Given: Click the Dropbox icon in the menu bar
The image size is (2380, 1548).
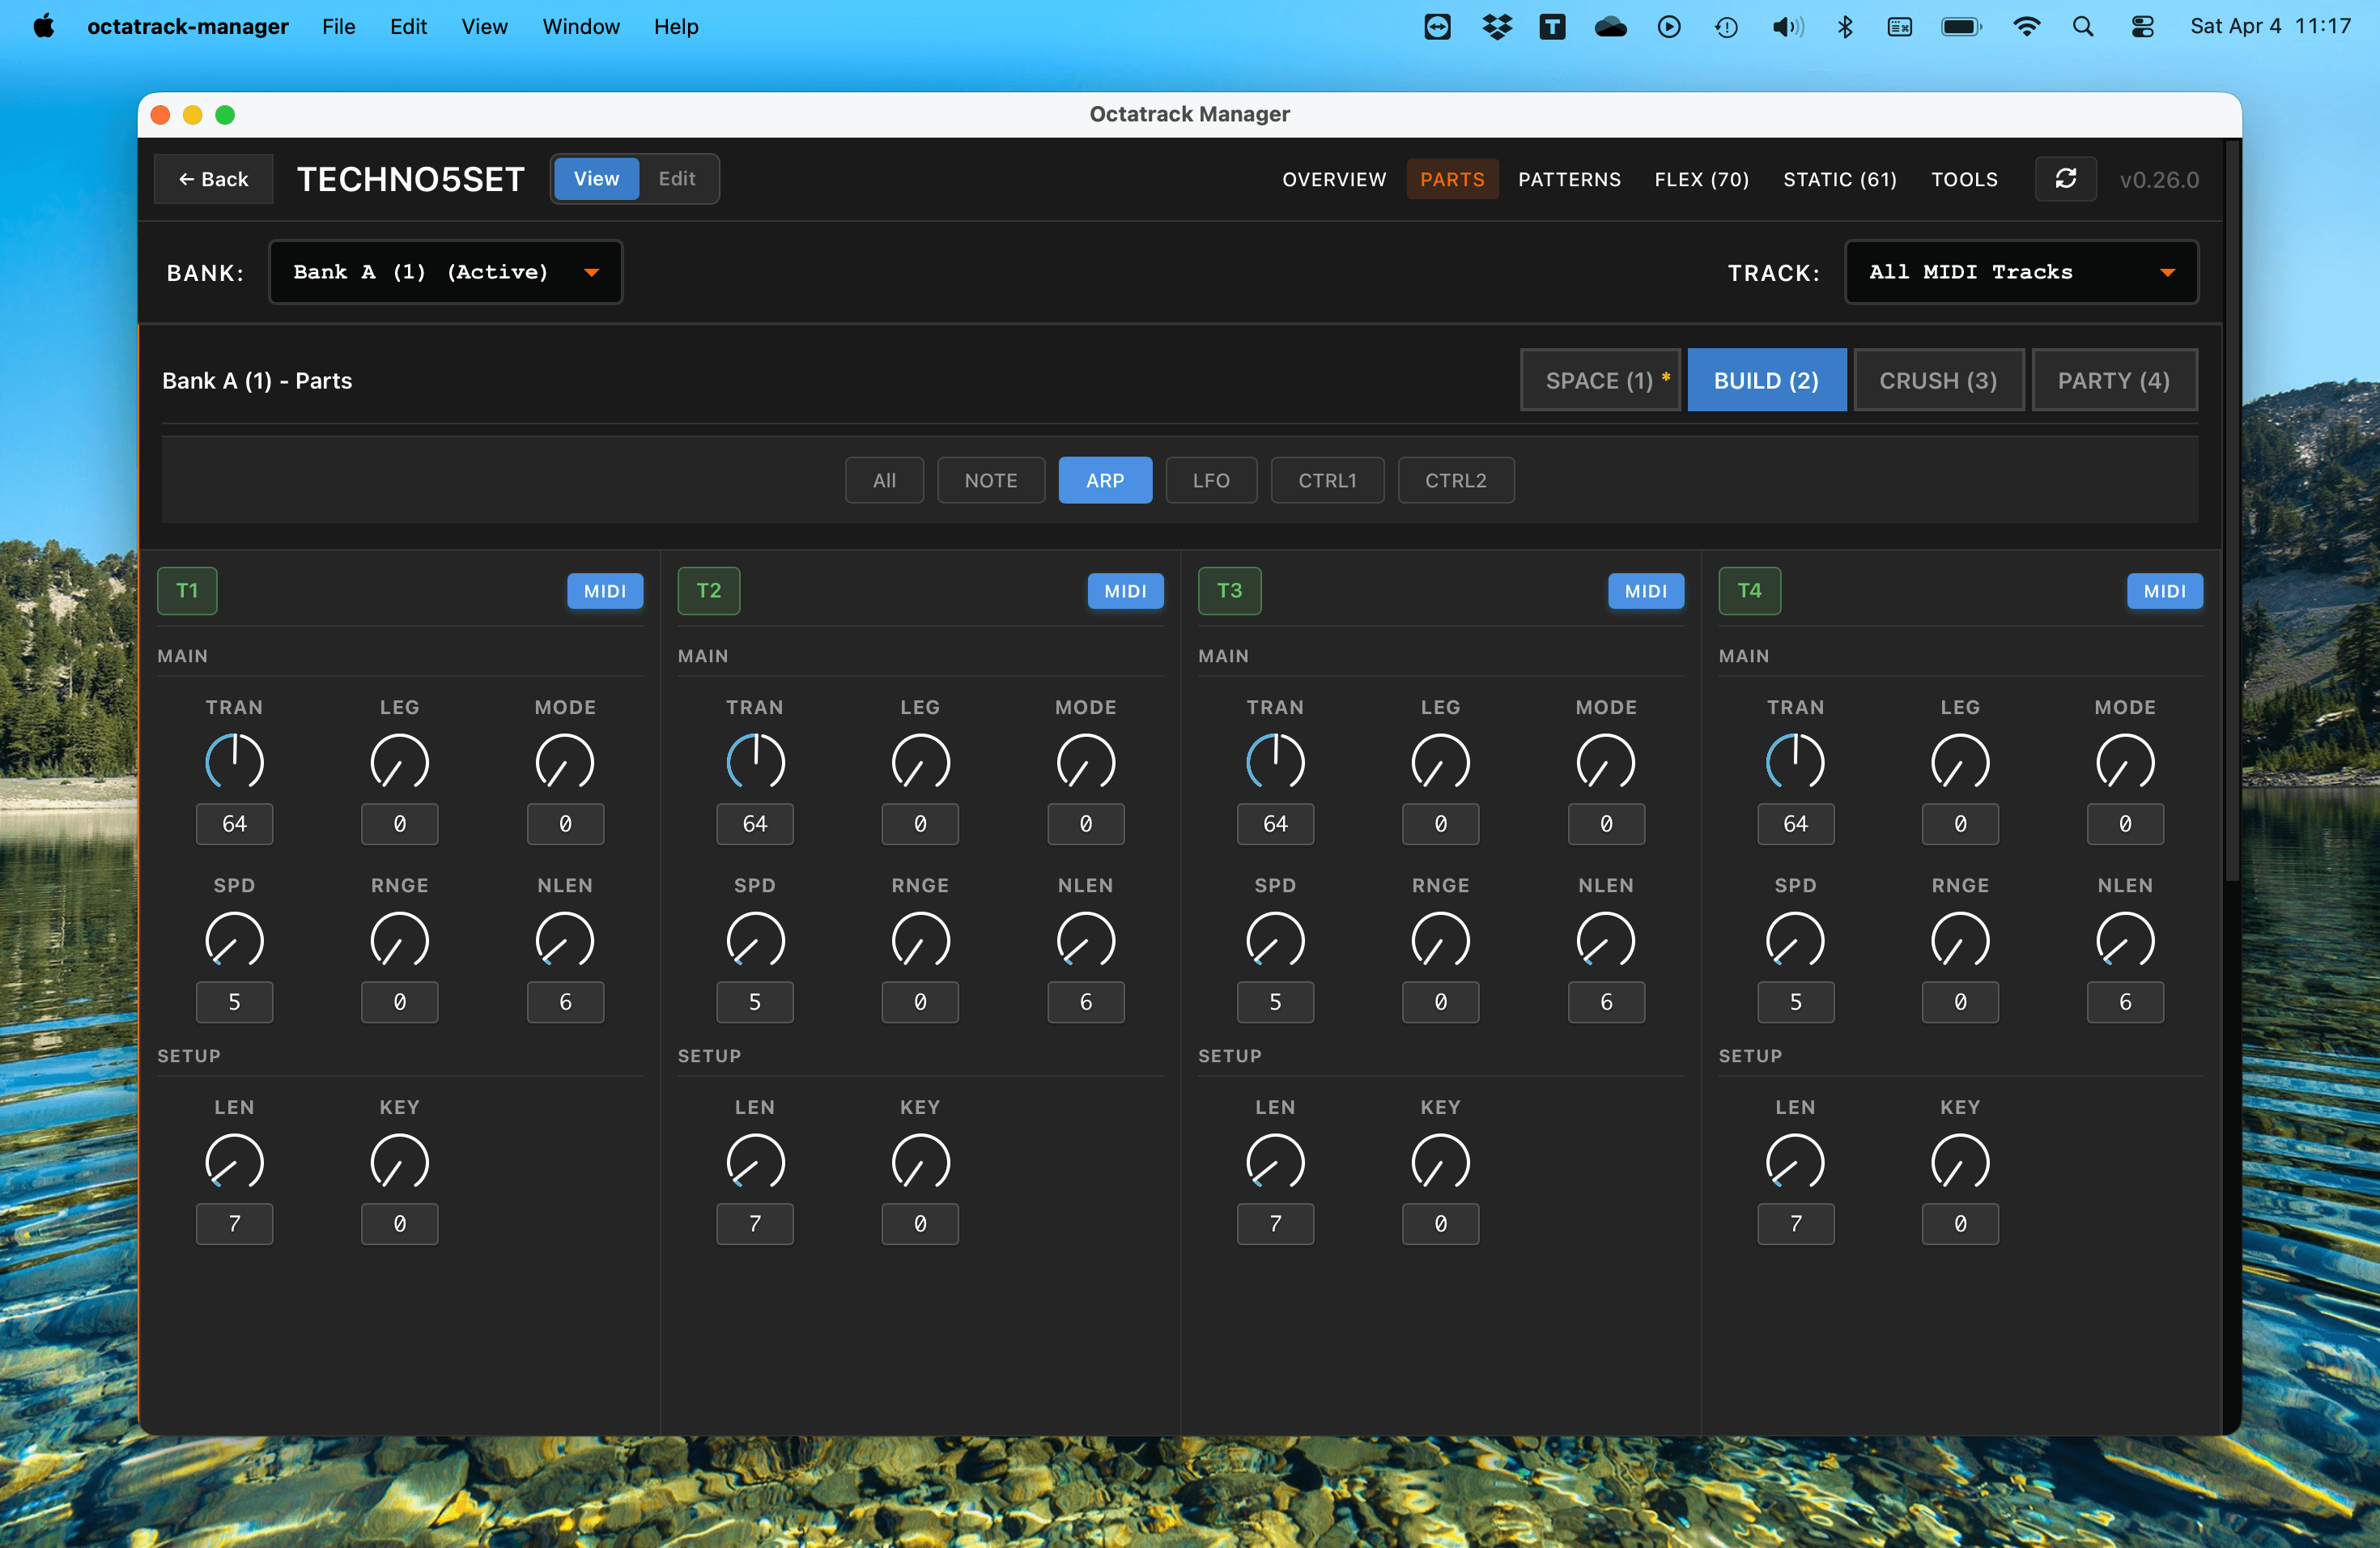Looking at the screenshot, I should pos(1496,27).
